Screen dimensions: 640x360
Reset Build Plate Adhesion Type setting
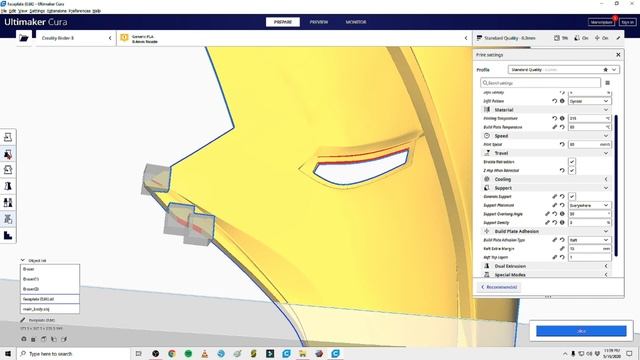(562, 240)
